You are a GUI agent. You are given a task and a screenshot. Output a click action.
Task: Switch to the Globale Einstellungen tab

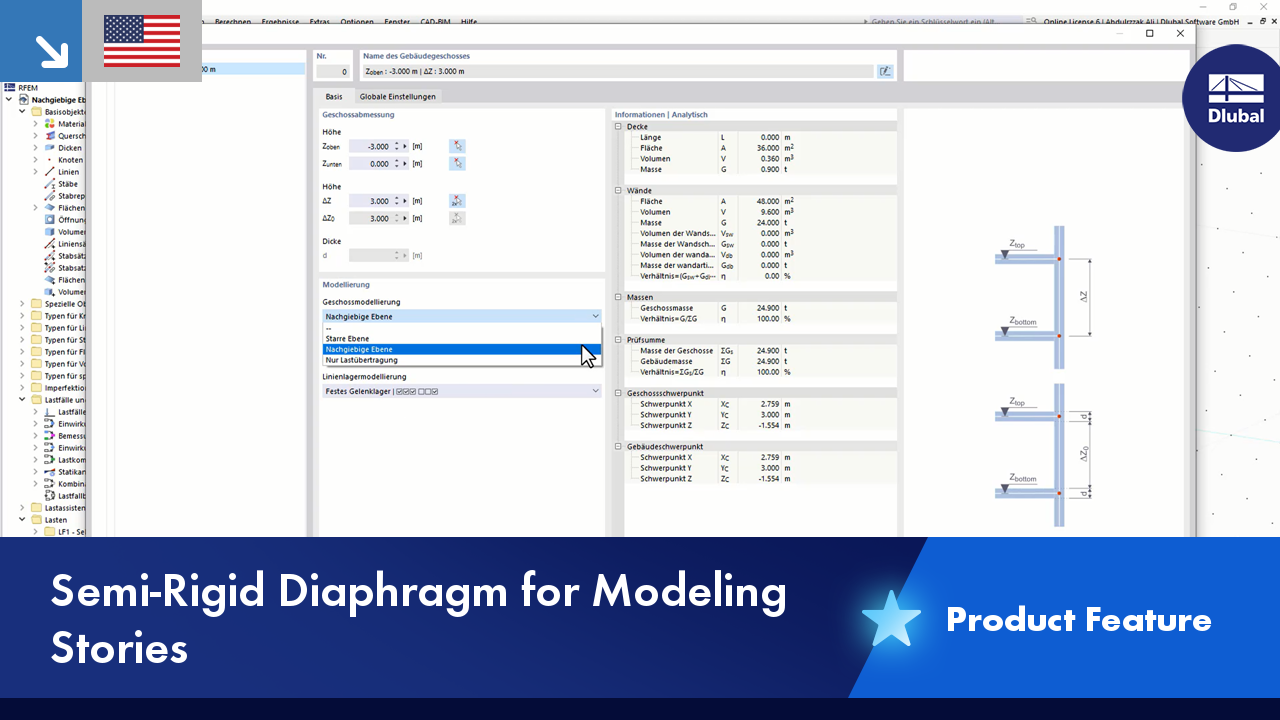(399, 96)
